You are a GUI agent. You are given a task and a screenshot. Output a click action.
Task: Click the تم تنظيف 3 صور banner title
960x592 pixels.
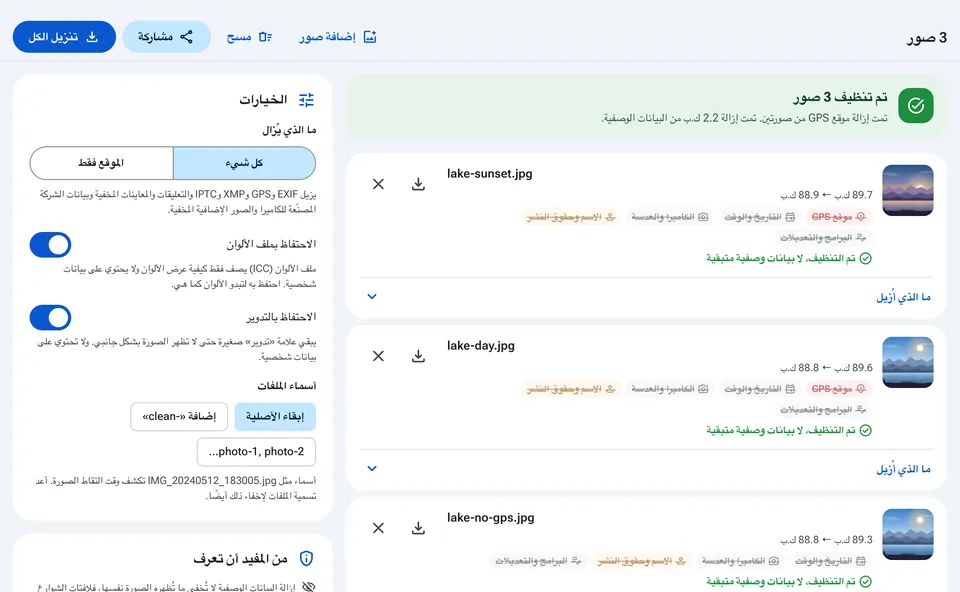pos(841,97)
